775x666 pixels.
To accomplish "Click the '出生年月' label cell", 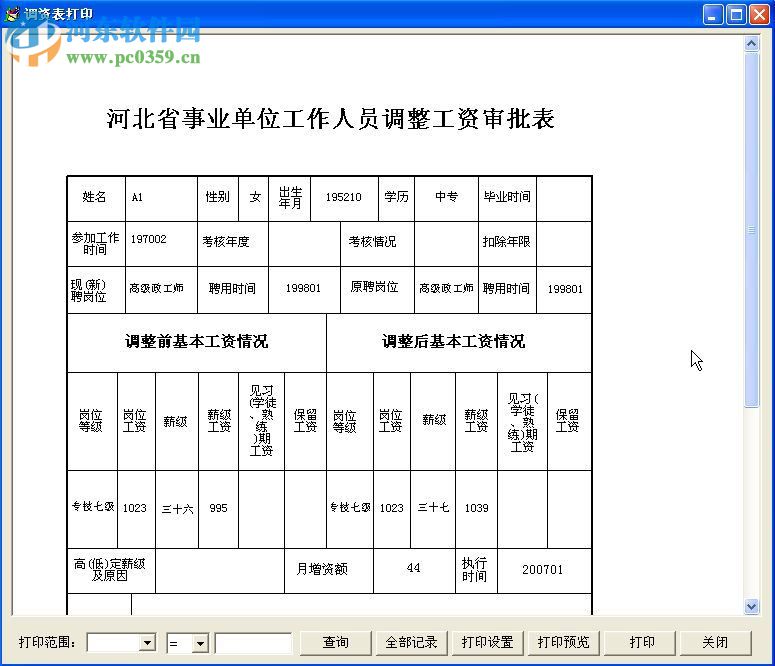I will 290,197.
